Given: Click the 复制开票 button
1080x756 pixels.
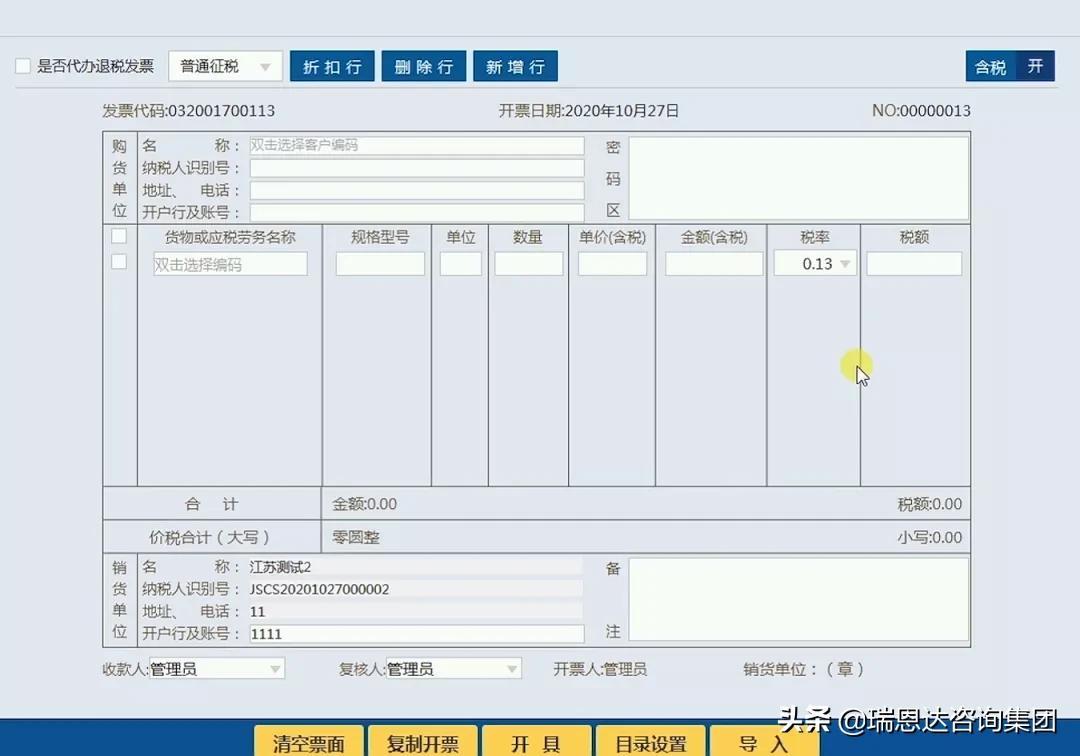Looking at the screenshot, I should click(x=423, y=742).
